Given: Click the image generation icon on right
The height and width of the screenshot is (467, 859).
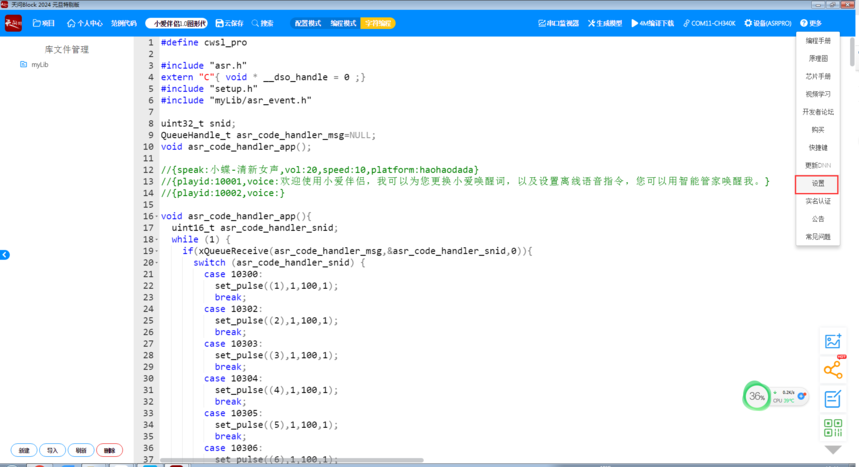Looking at the screenshot, I should click(x=833, y=341).
